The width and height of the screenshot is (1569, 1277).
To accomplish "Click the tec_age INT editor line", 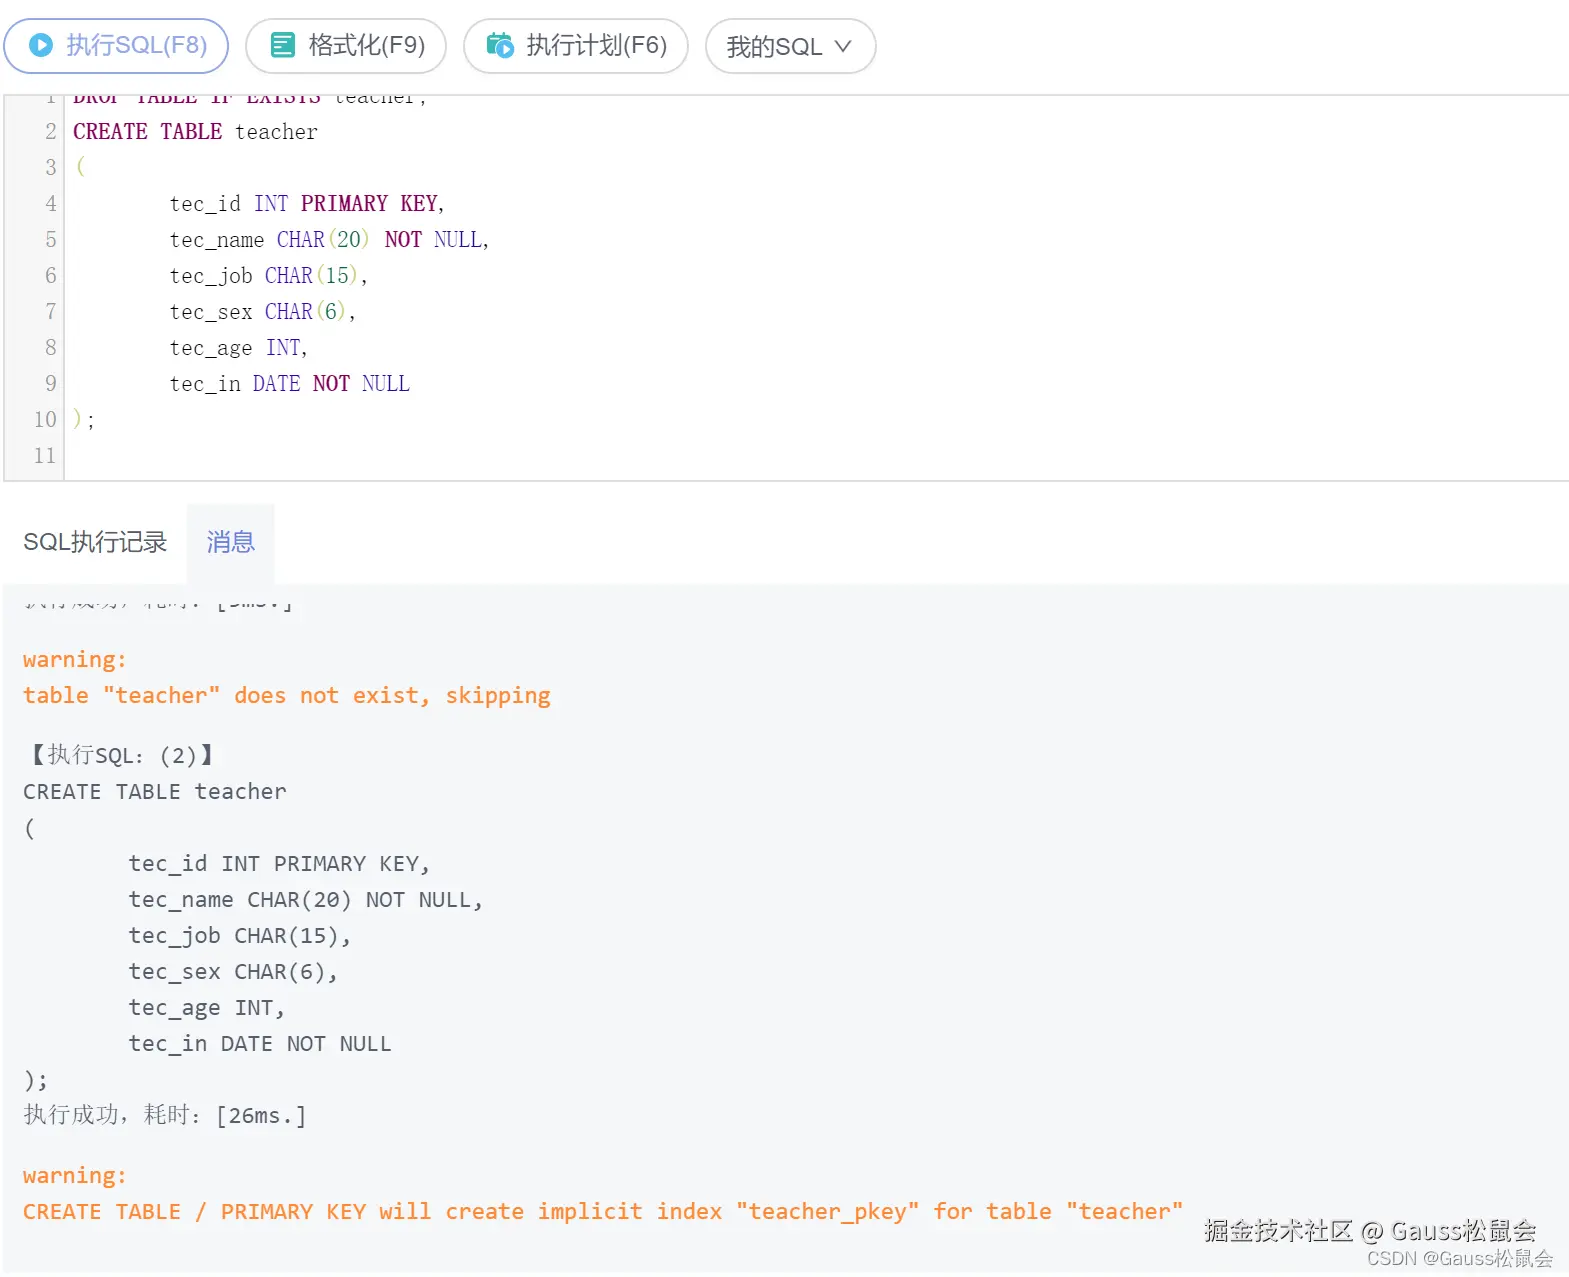I will 238,348.
